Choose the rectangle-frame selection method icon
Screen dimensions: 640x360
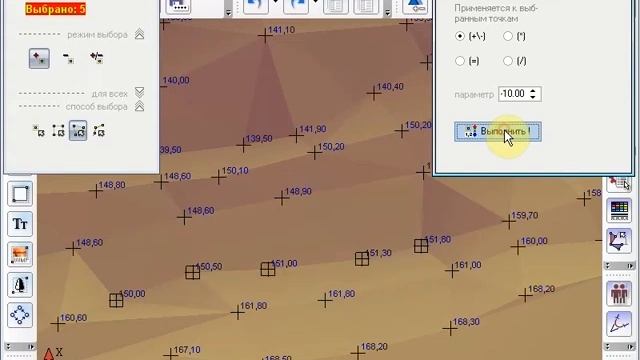point(58,131)
